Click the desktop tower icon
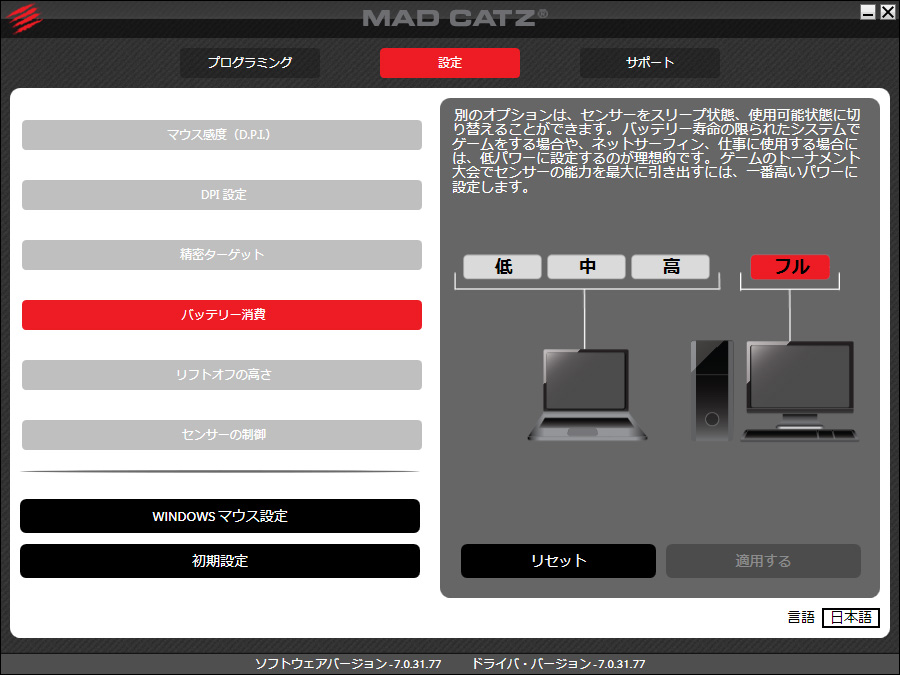900x675 pixels. (x=712, y=391)
